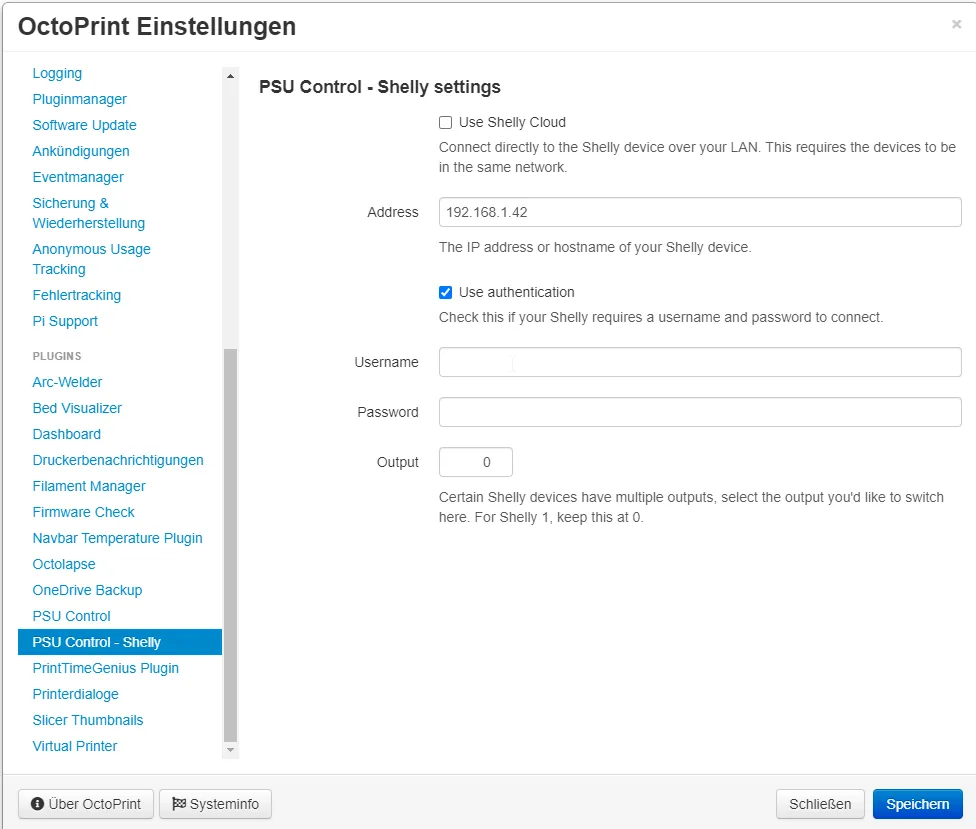Select Druckerbenachrichtigungen entry

click(118, 461)
